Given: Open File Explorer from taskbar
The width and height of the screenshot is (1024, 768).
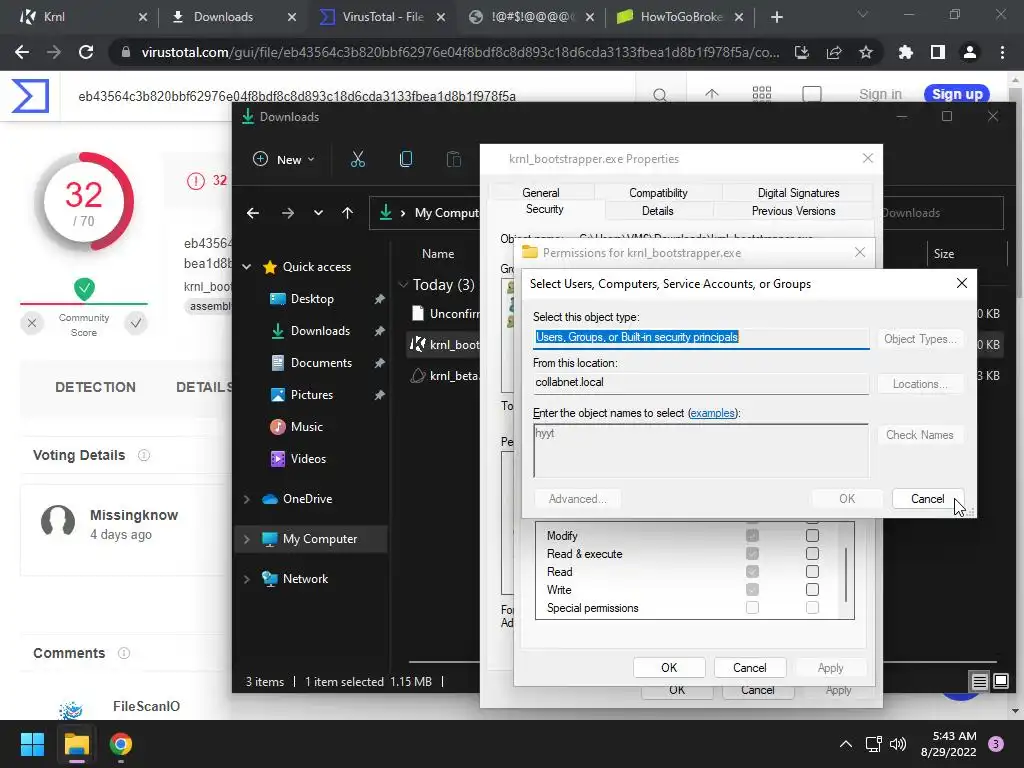Looking at the screenshot, I should click(76, 744).
